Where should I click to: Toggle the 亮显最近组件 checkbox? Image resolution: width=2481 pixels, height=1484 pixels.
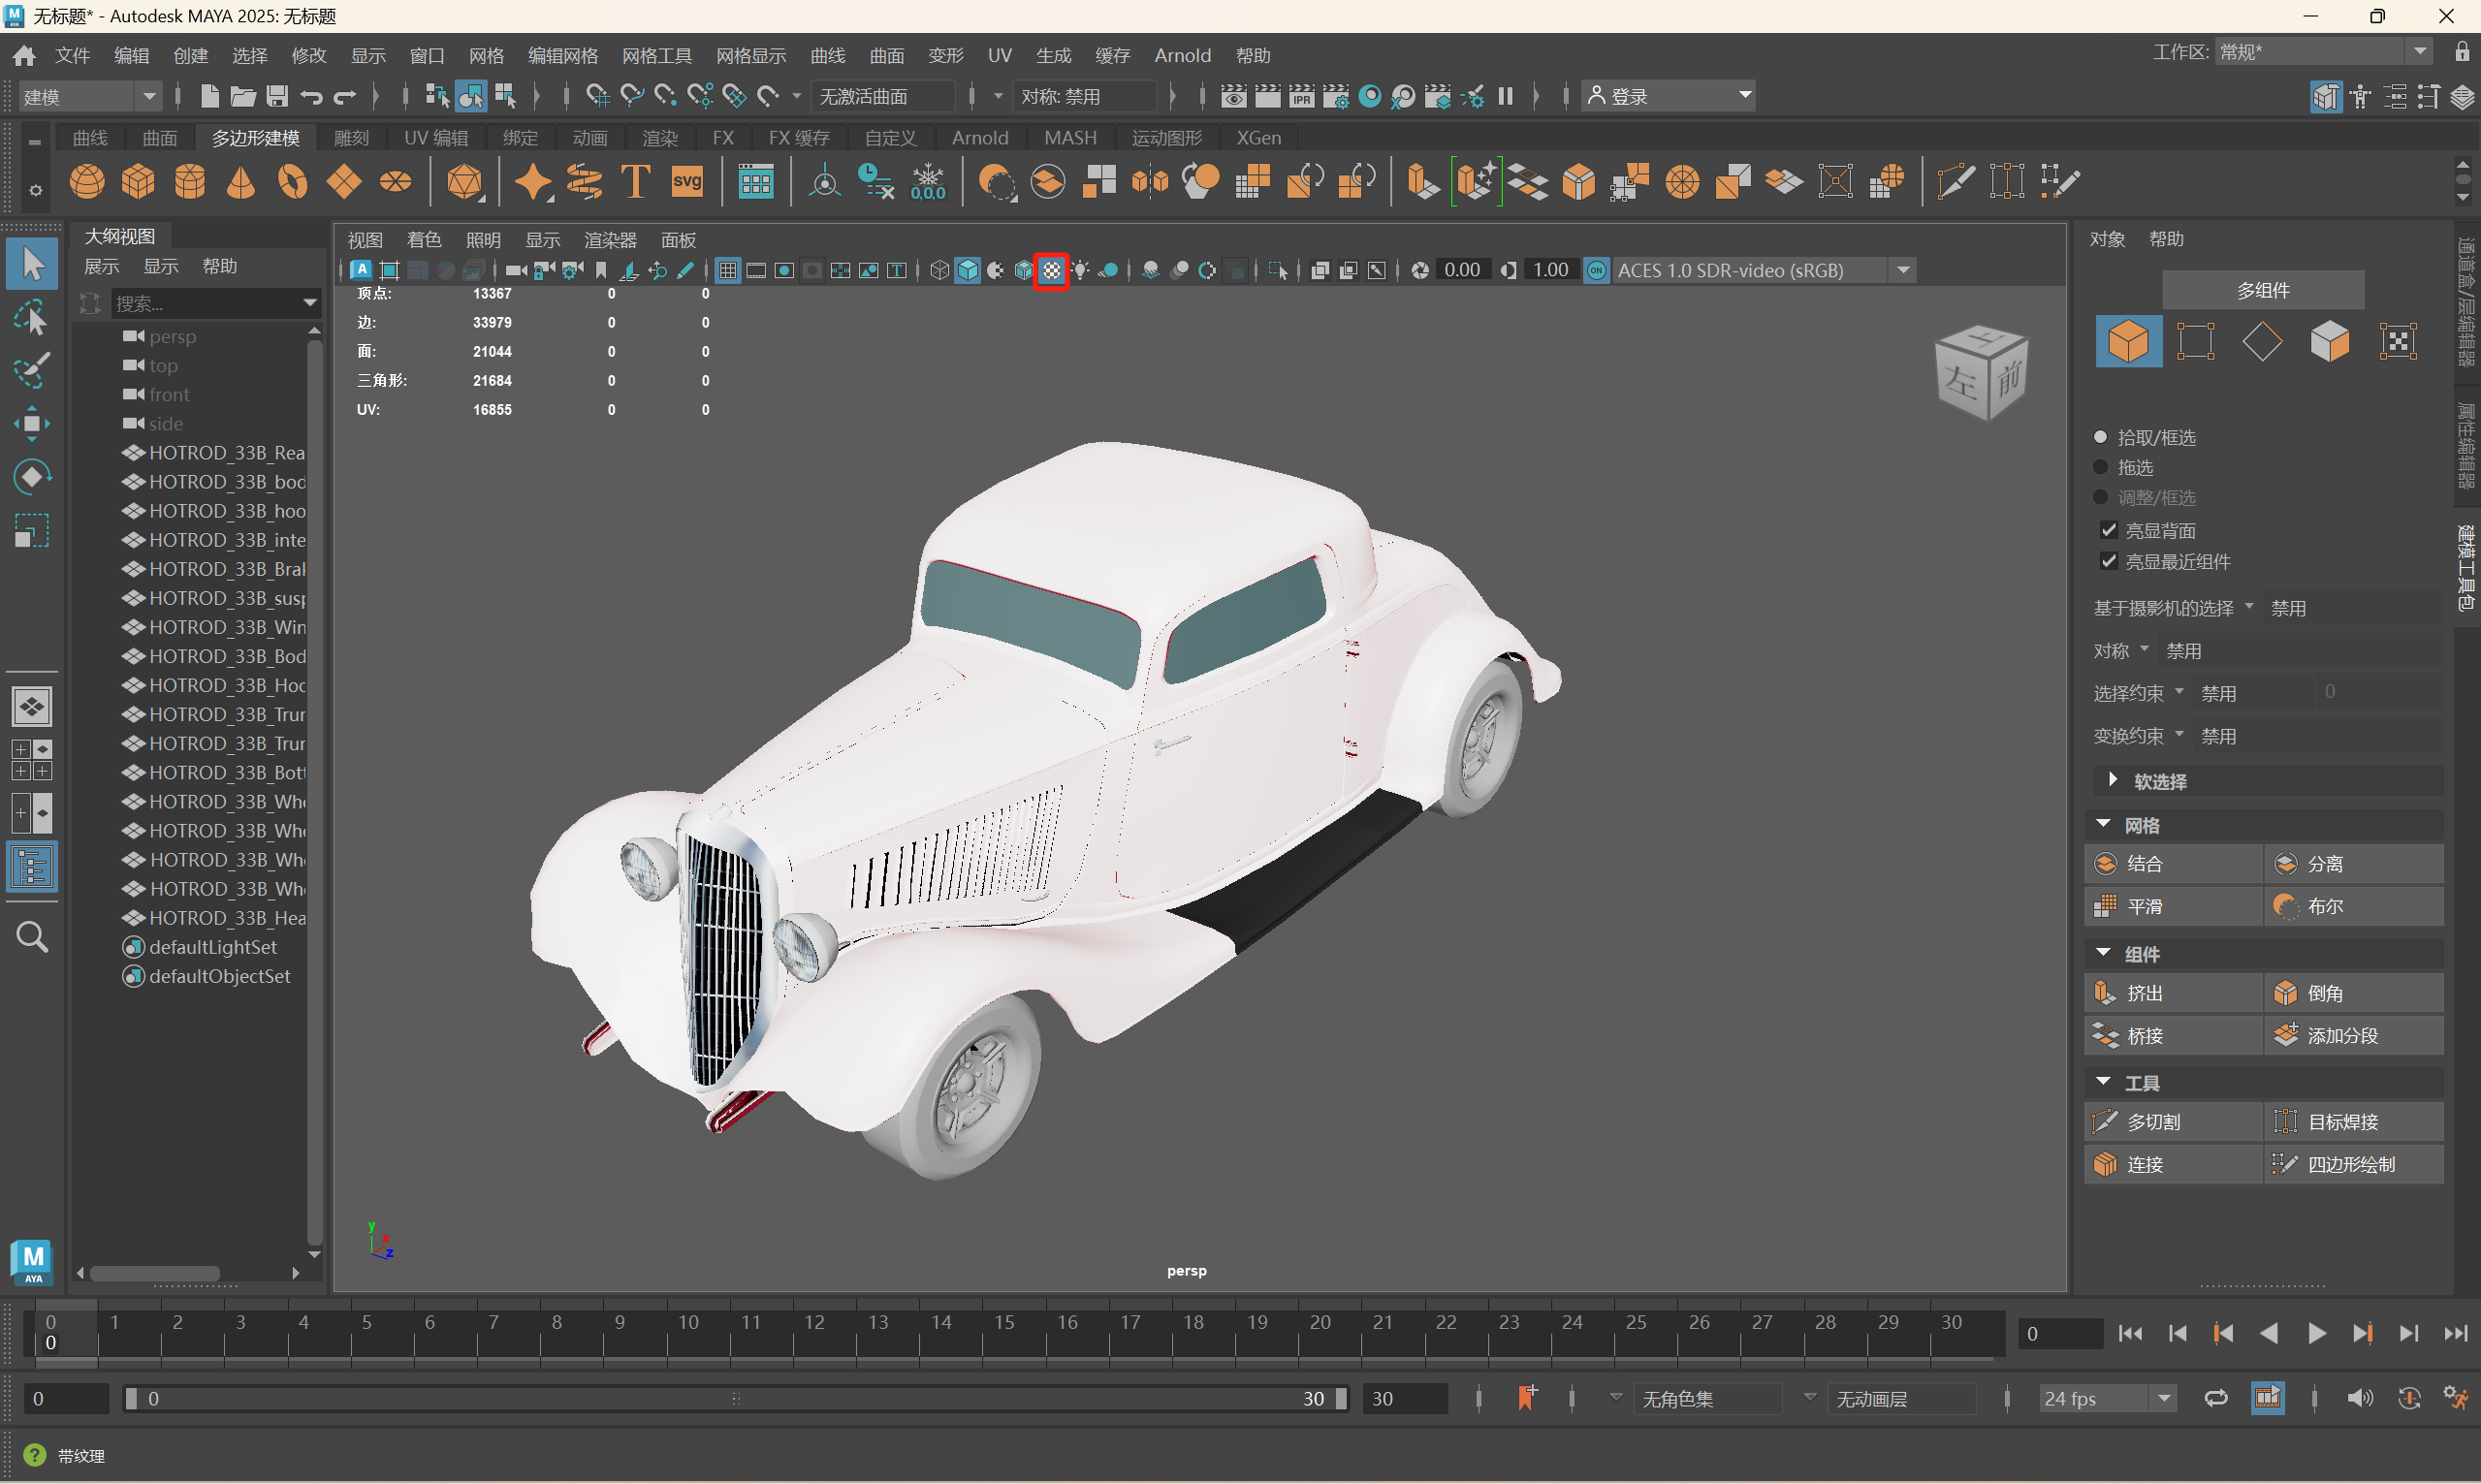pyautogui.click(x=2108, y=561)
